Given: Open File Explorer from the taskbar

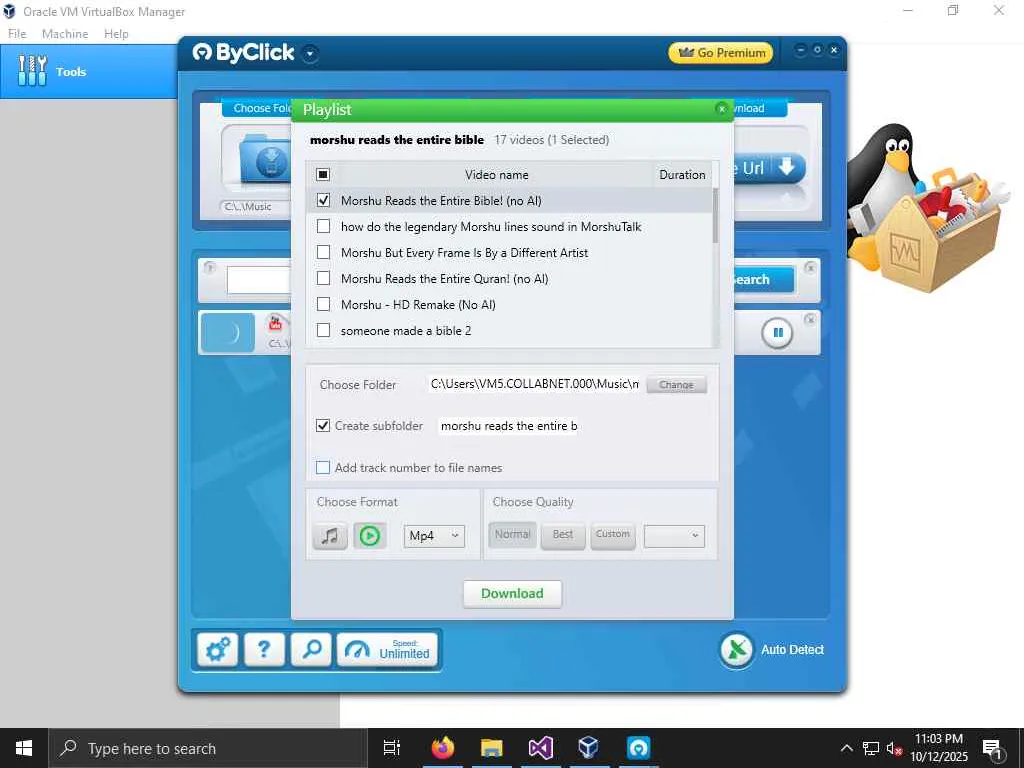Looking at the screenshot, I should point(491,748).
